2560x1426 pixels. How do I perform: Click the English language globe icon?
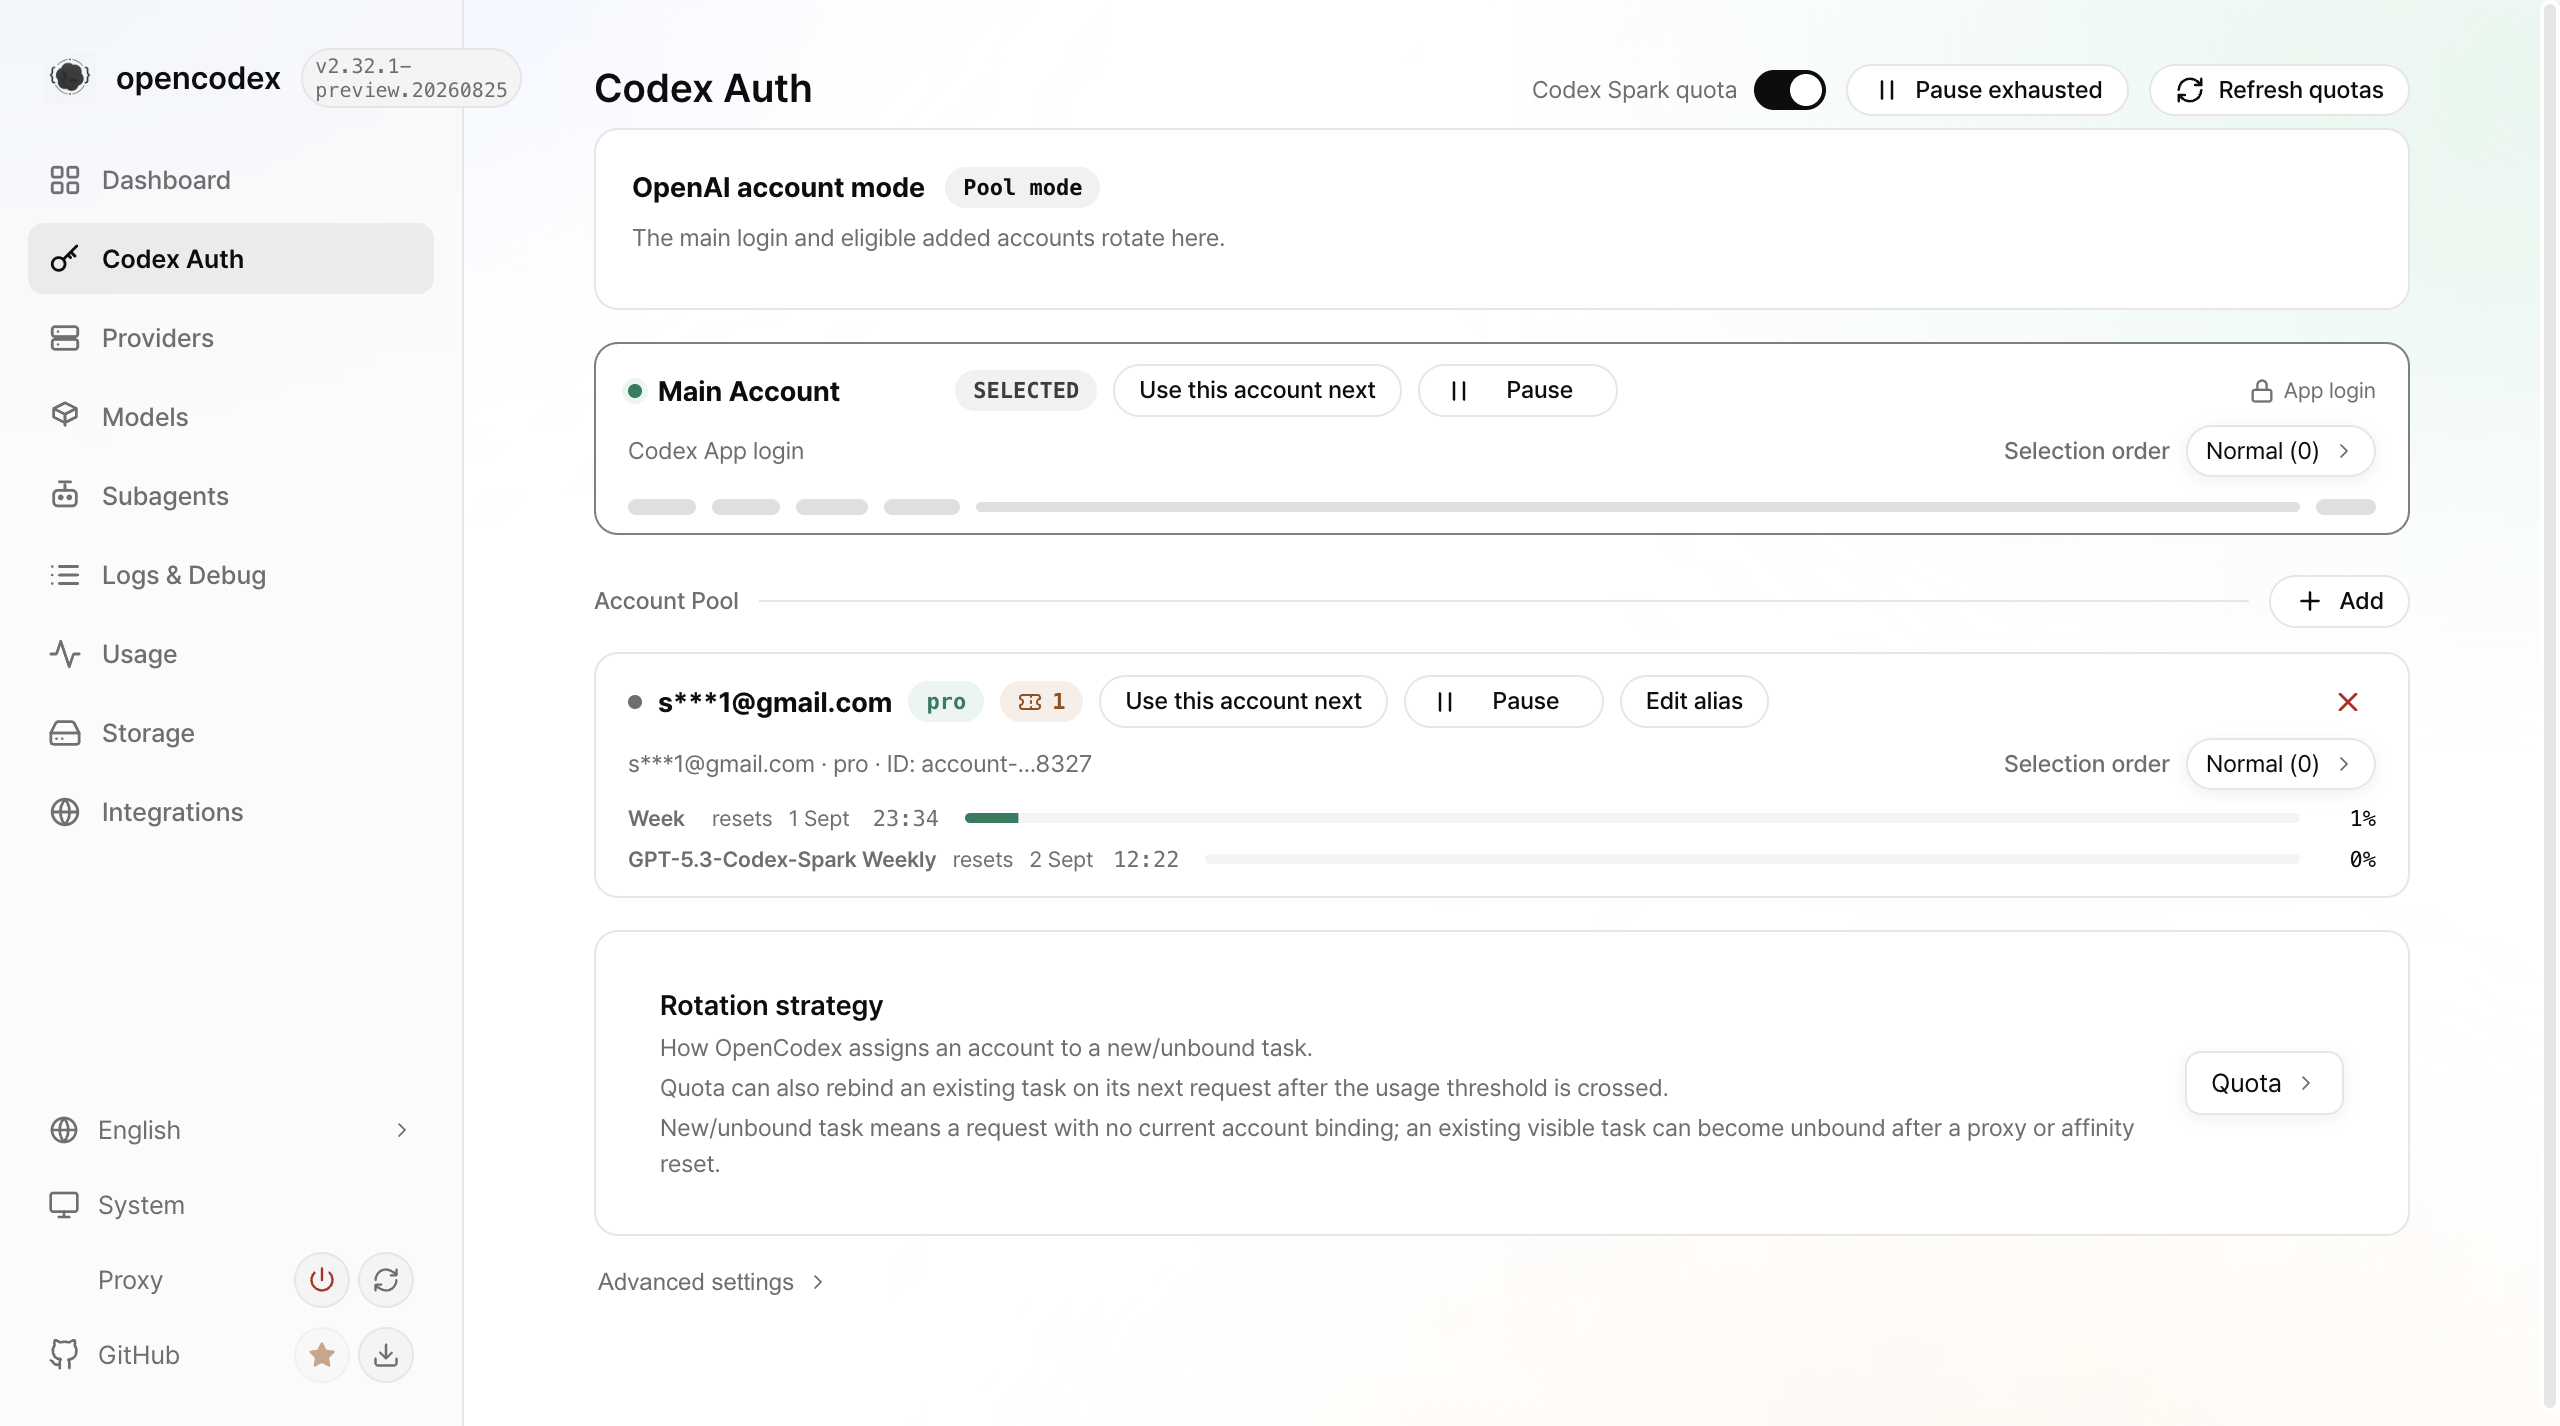(x=64, y=1130)
